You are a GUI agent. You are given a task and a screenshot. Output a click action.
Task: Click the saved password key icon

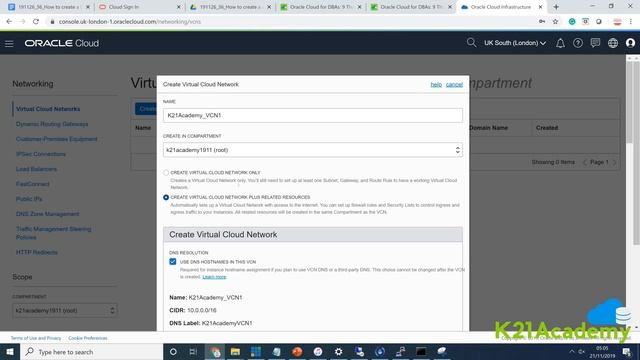(542, 22)
